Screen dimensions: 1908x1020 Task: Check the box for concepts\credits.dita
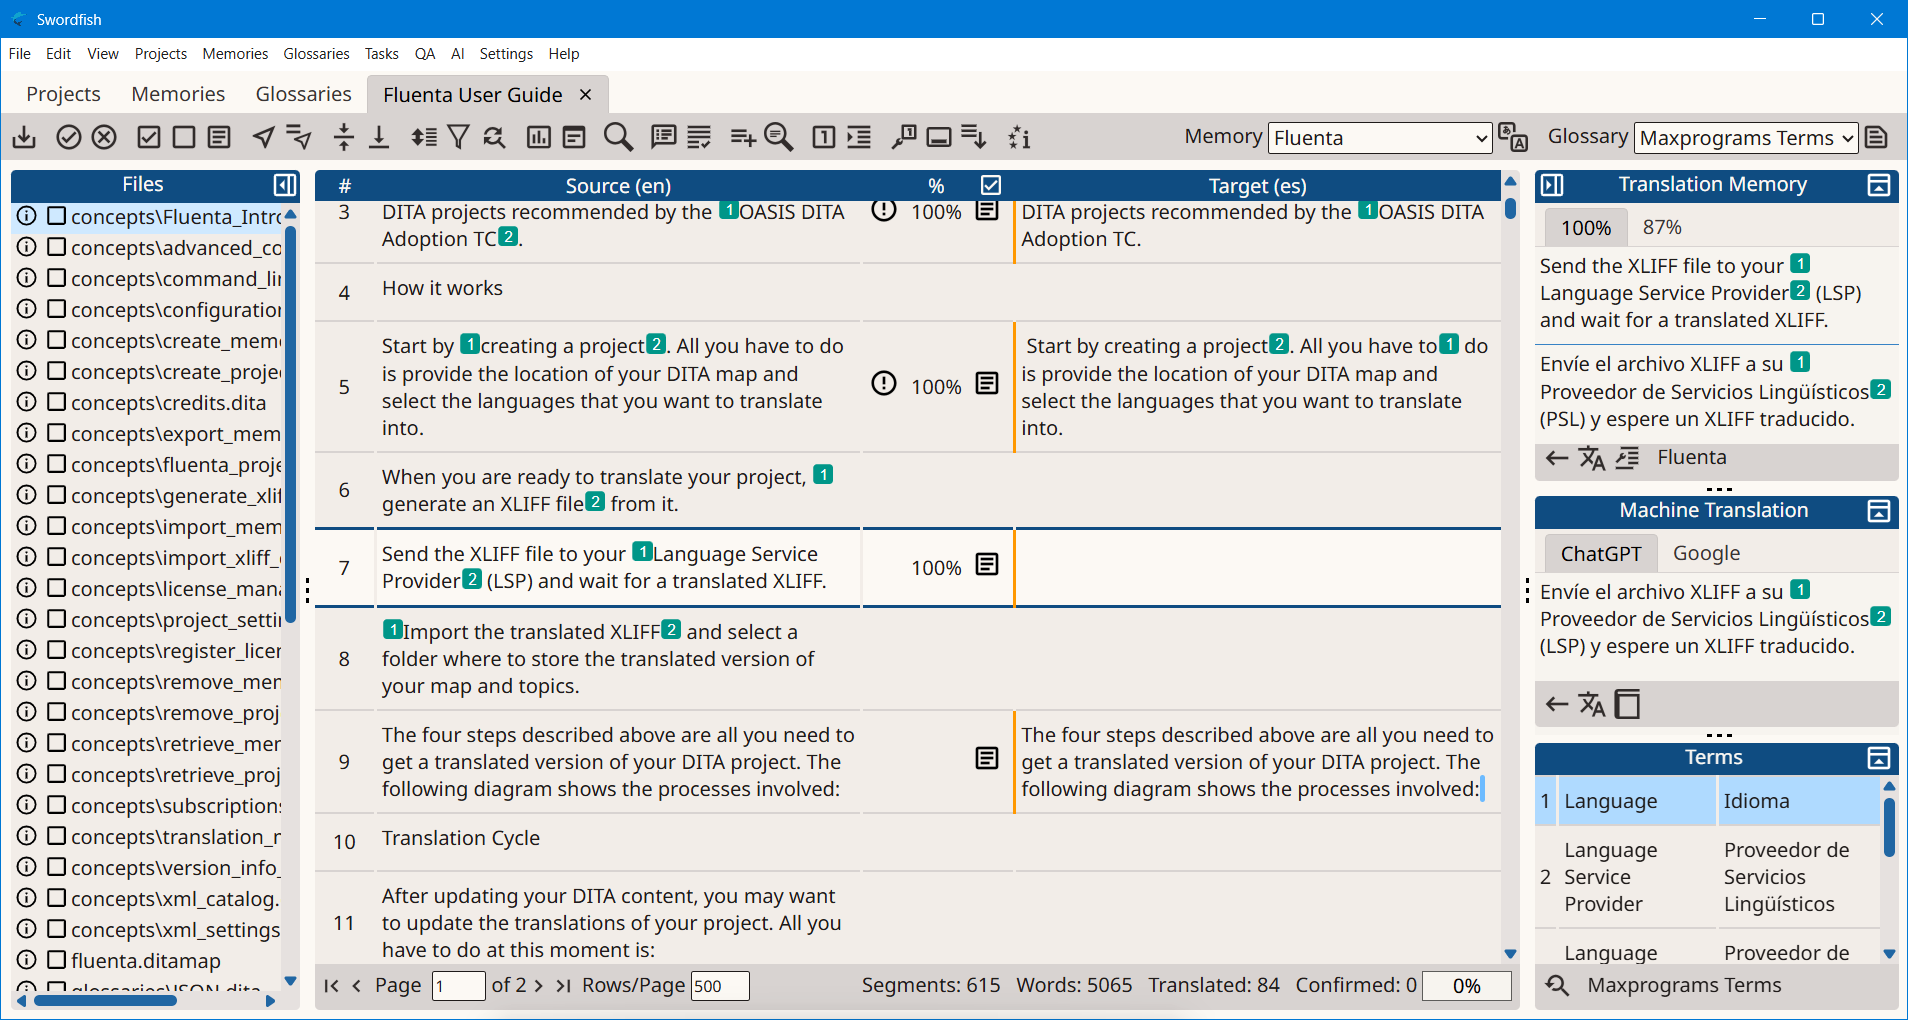coord(57,402)
